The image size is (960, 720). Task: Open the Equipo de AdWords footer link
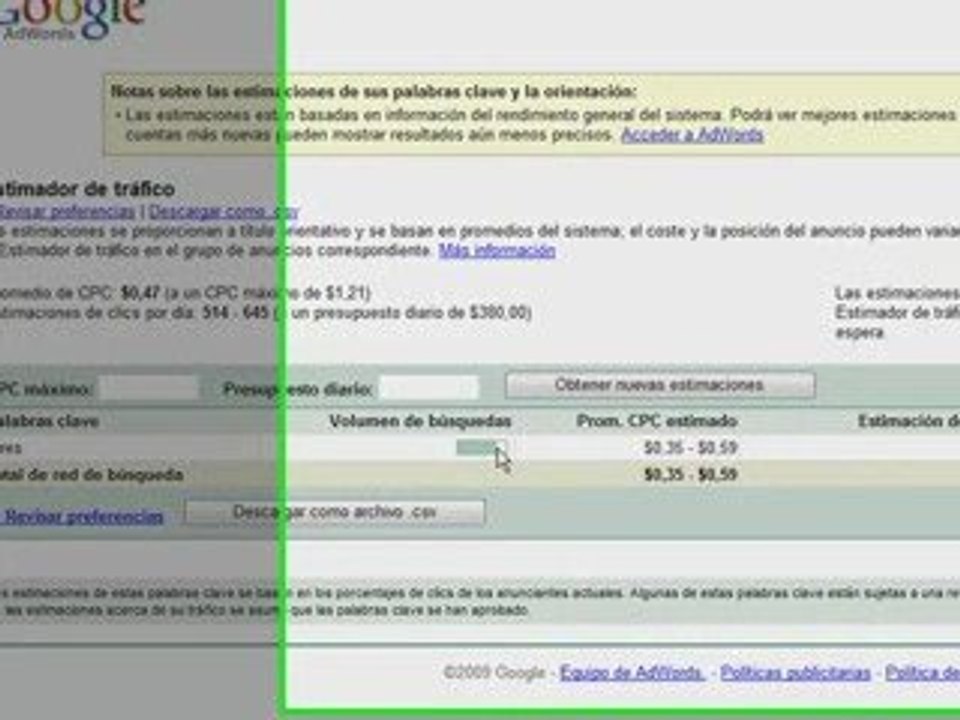pyautogui.click(x=632, y=673)
